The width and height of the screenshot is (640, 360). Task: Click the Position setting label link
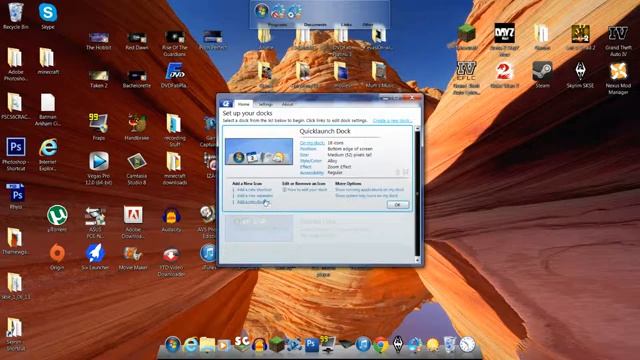click(308, 149)
